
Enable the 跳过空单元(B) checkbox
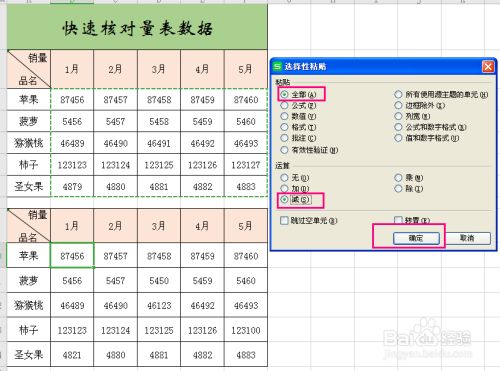[x=284, y=220]
